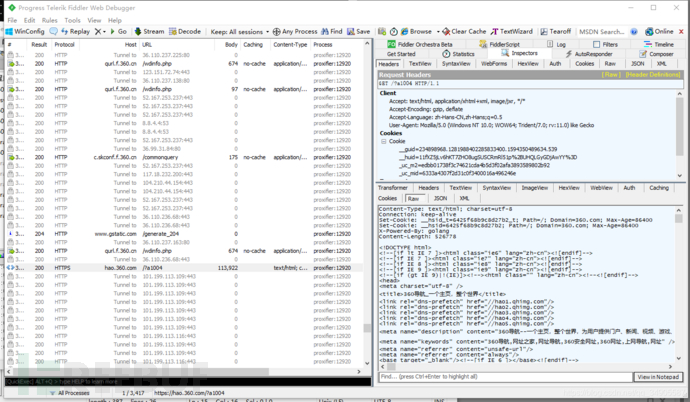
Task: Select the hao.360.com /?a1004 session
Action: pos(184,268)
